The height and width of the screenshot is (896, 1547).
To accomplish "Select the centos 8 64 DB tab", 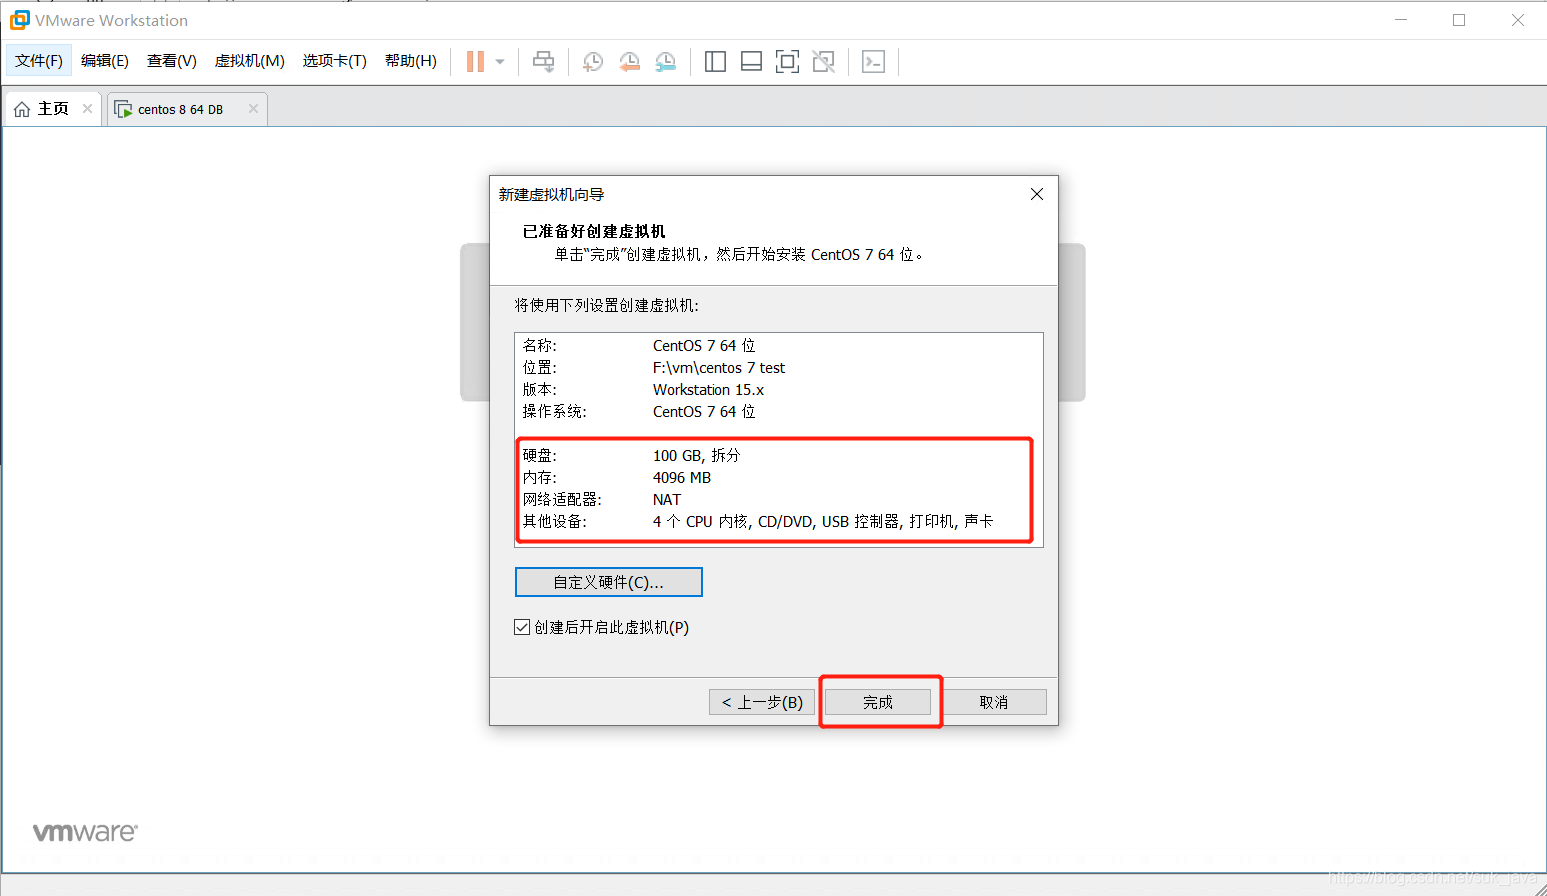I will tap(180, 108).
